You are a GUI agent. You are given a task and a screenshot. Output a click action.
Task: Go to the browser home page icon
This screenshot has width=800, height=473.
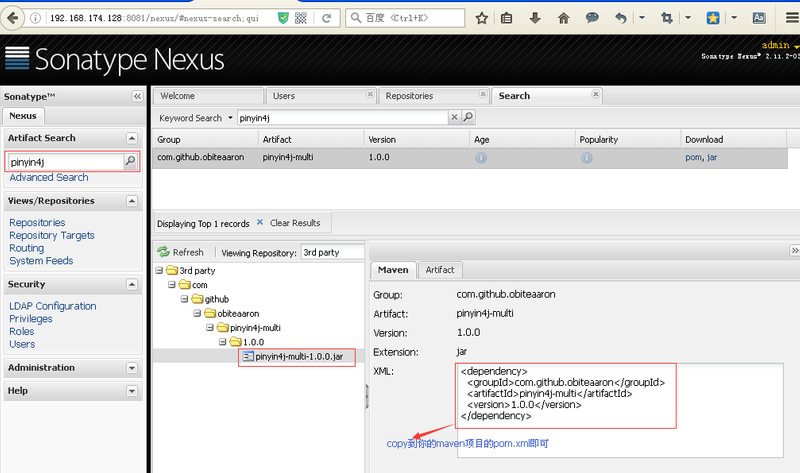pyautogui.click(x=563, y=18)
